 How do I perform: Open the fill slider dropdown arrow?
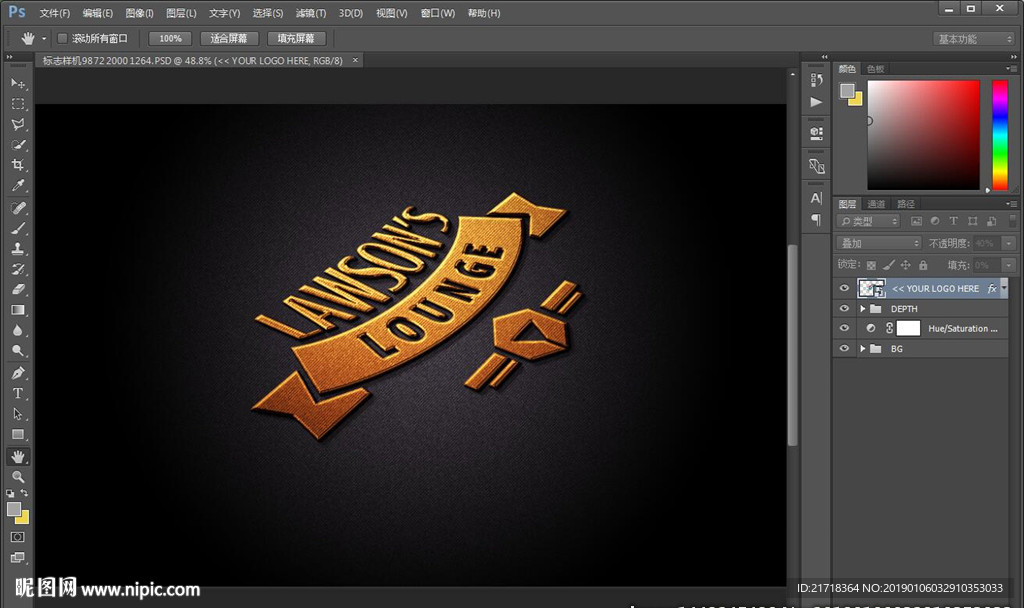point(1009,265)
